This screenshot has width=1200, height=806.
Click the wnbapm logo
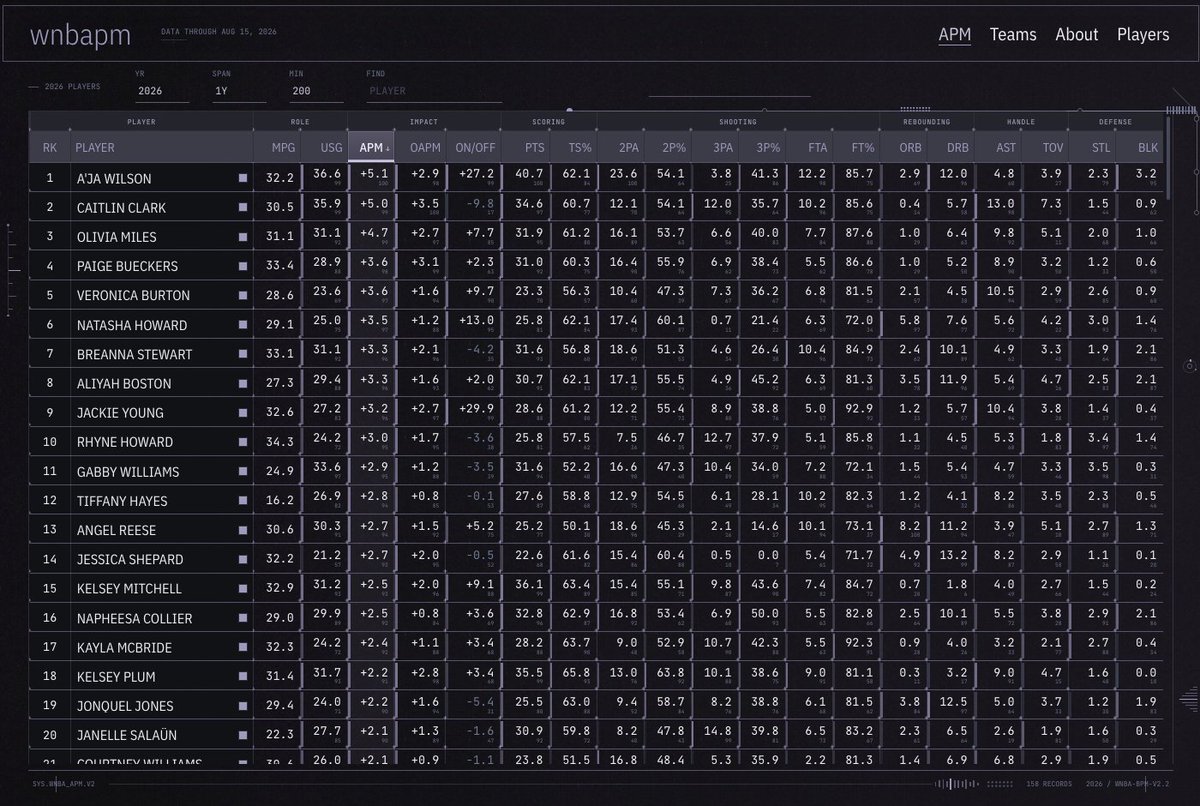pos(81,35)
